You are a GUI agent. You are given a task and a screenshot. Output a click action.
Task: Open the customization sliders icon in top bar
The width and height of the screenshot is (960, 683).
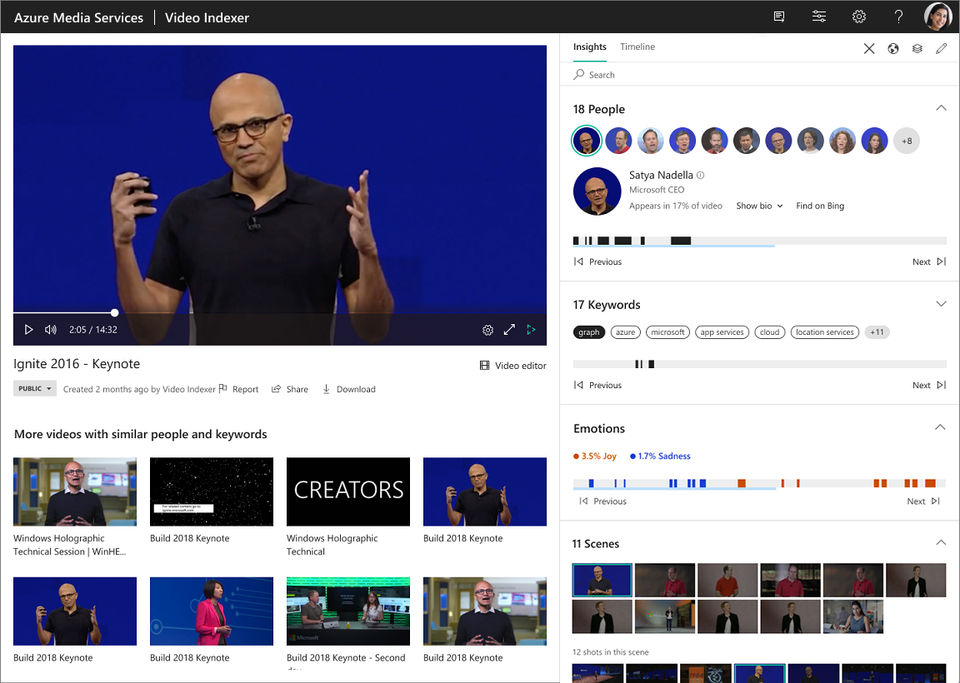pyautogui.click(x=819, y=17)
